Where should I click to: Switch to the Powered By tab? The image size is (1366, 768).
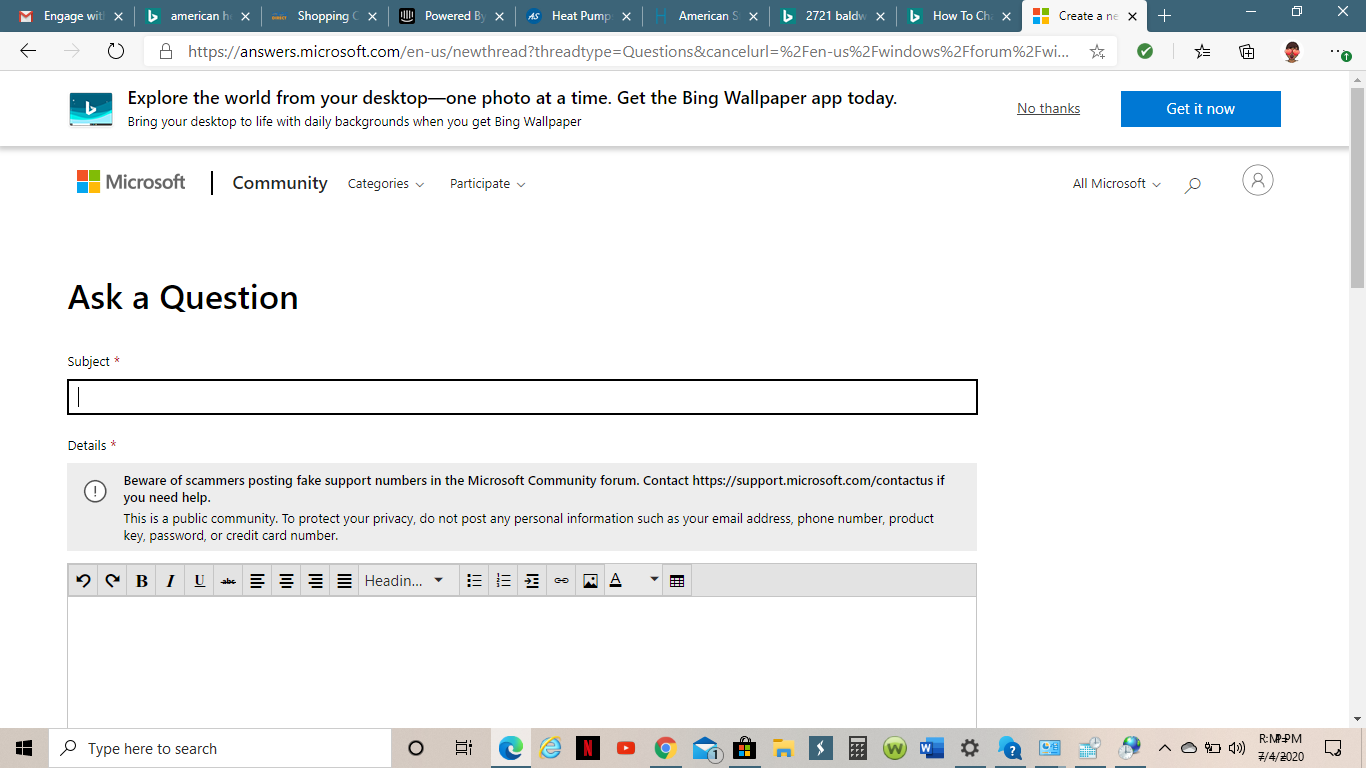pyautogui.click(x=450, y=16)
